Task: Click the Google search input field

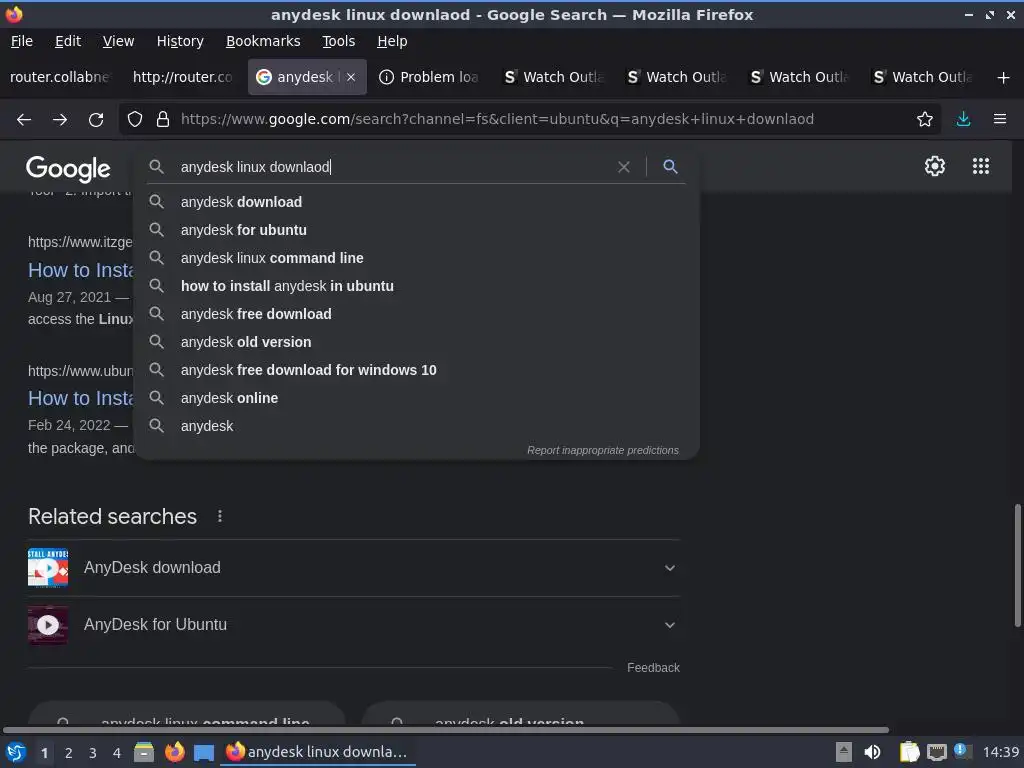Action: tap(392, 167)
